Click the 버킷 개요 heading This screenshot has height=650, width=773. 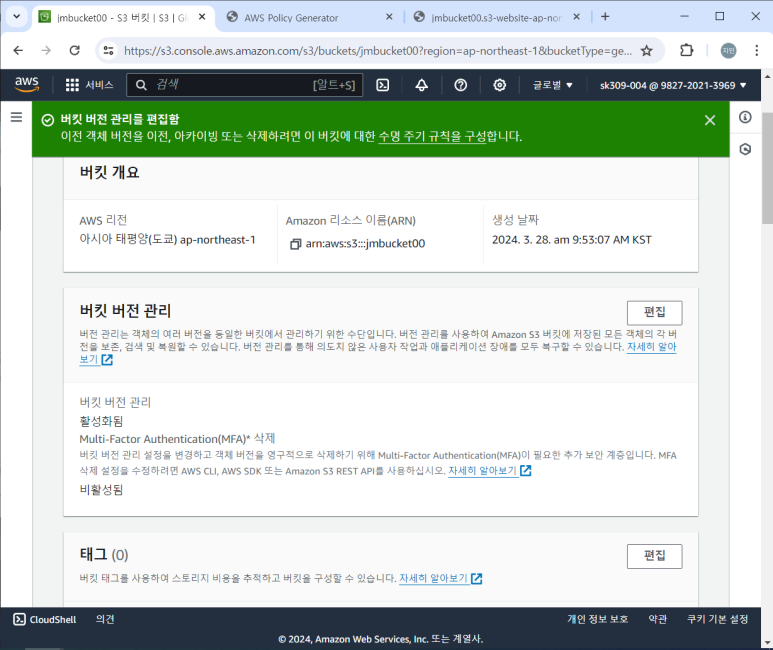[x=109, y=172]
